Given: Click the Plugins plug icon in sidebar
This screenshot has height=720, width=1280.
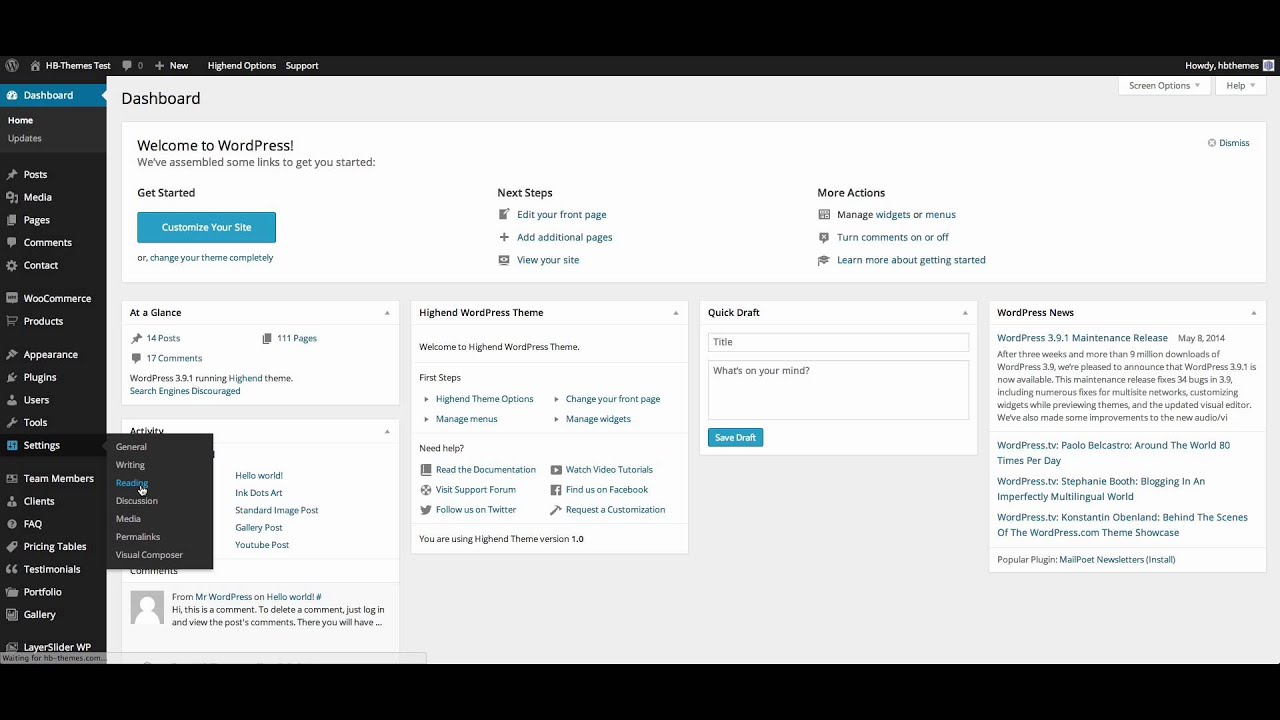Looking at the screenshot, I should coord(12,377).
